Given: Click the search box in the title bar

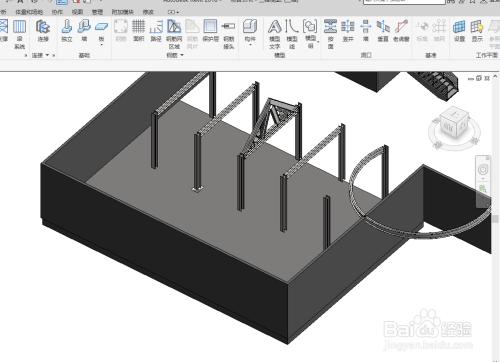Looking at the screenshot, I should [x=404, y=2].
